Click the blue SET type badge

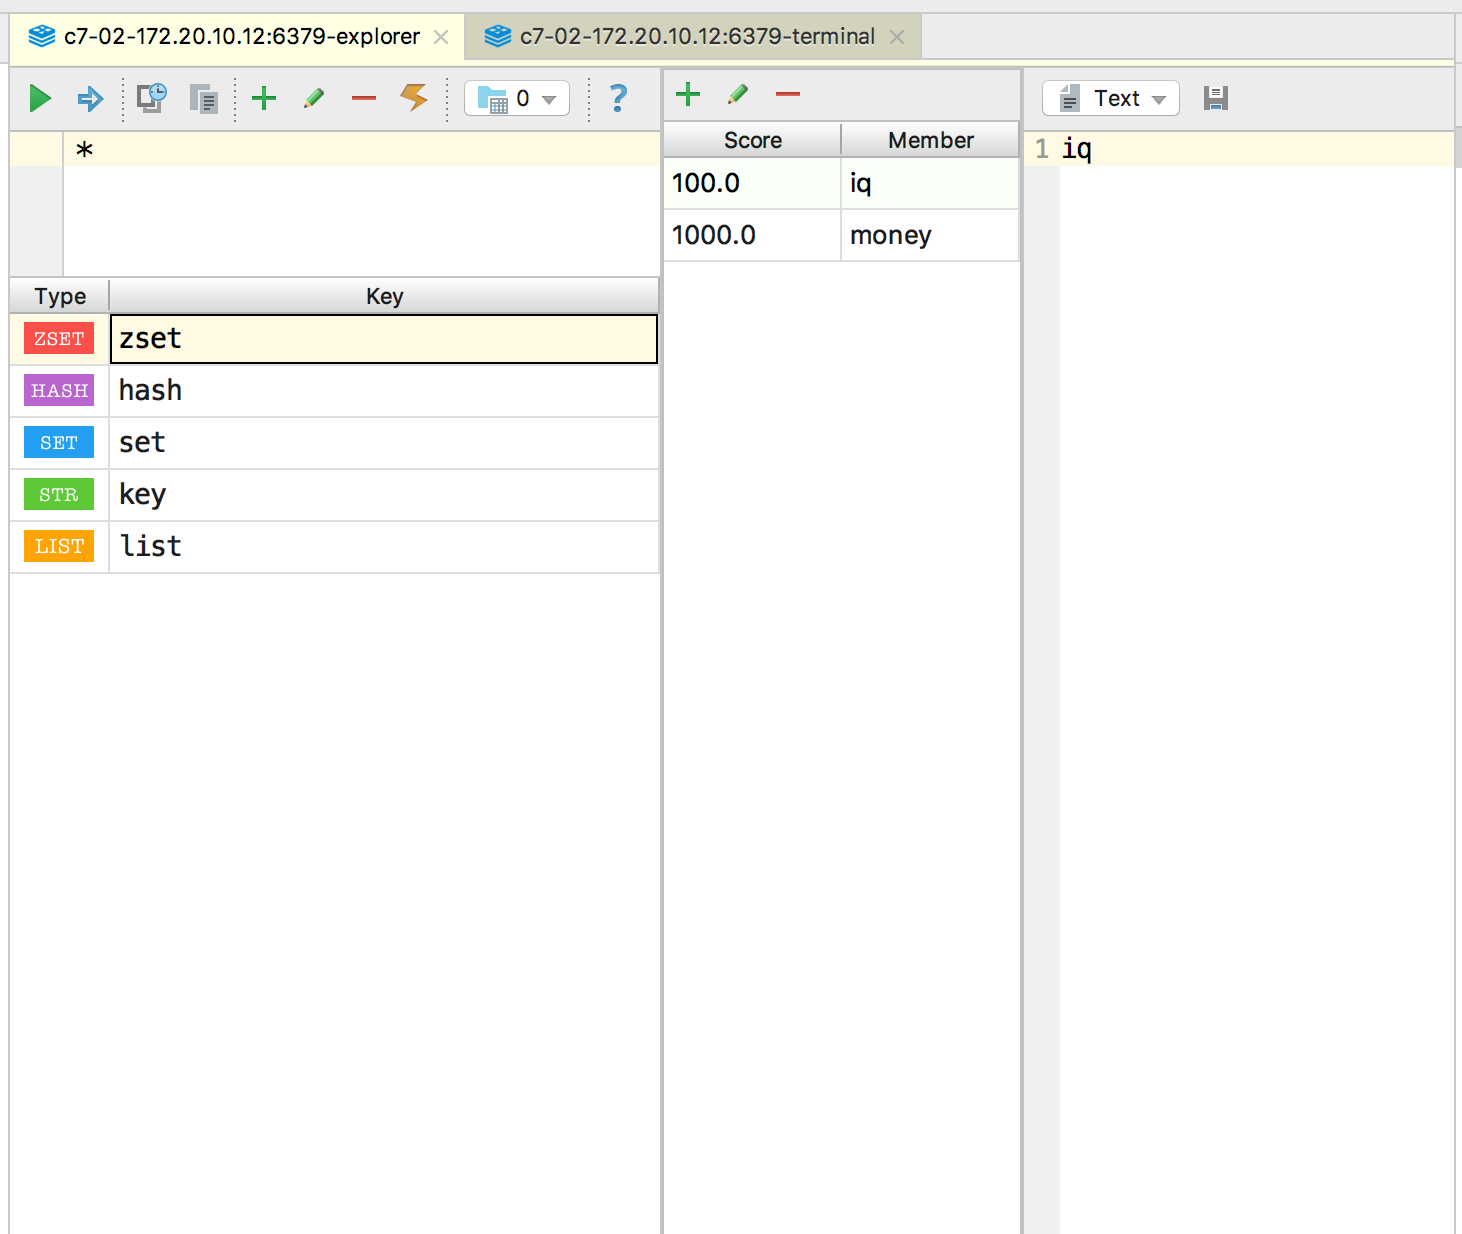pos(59,443)
